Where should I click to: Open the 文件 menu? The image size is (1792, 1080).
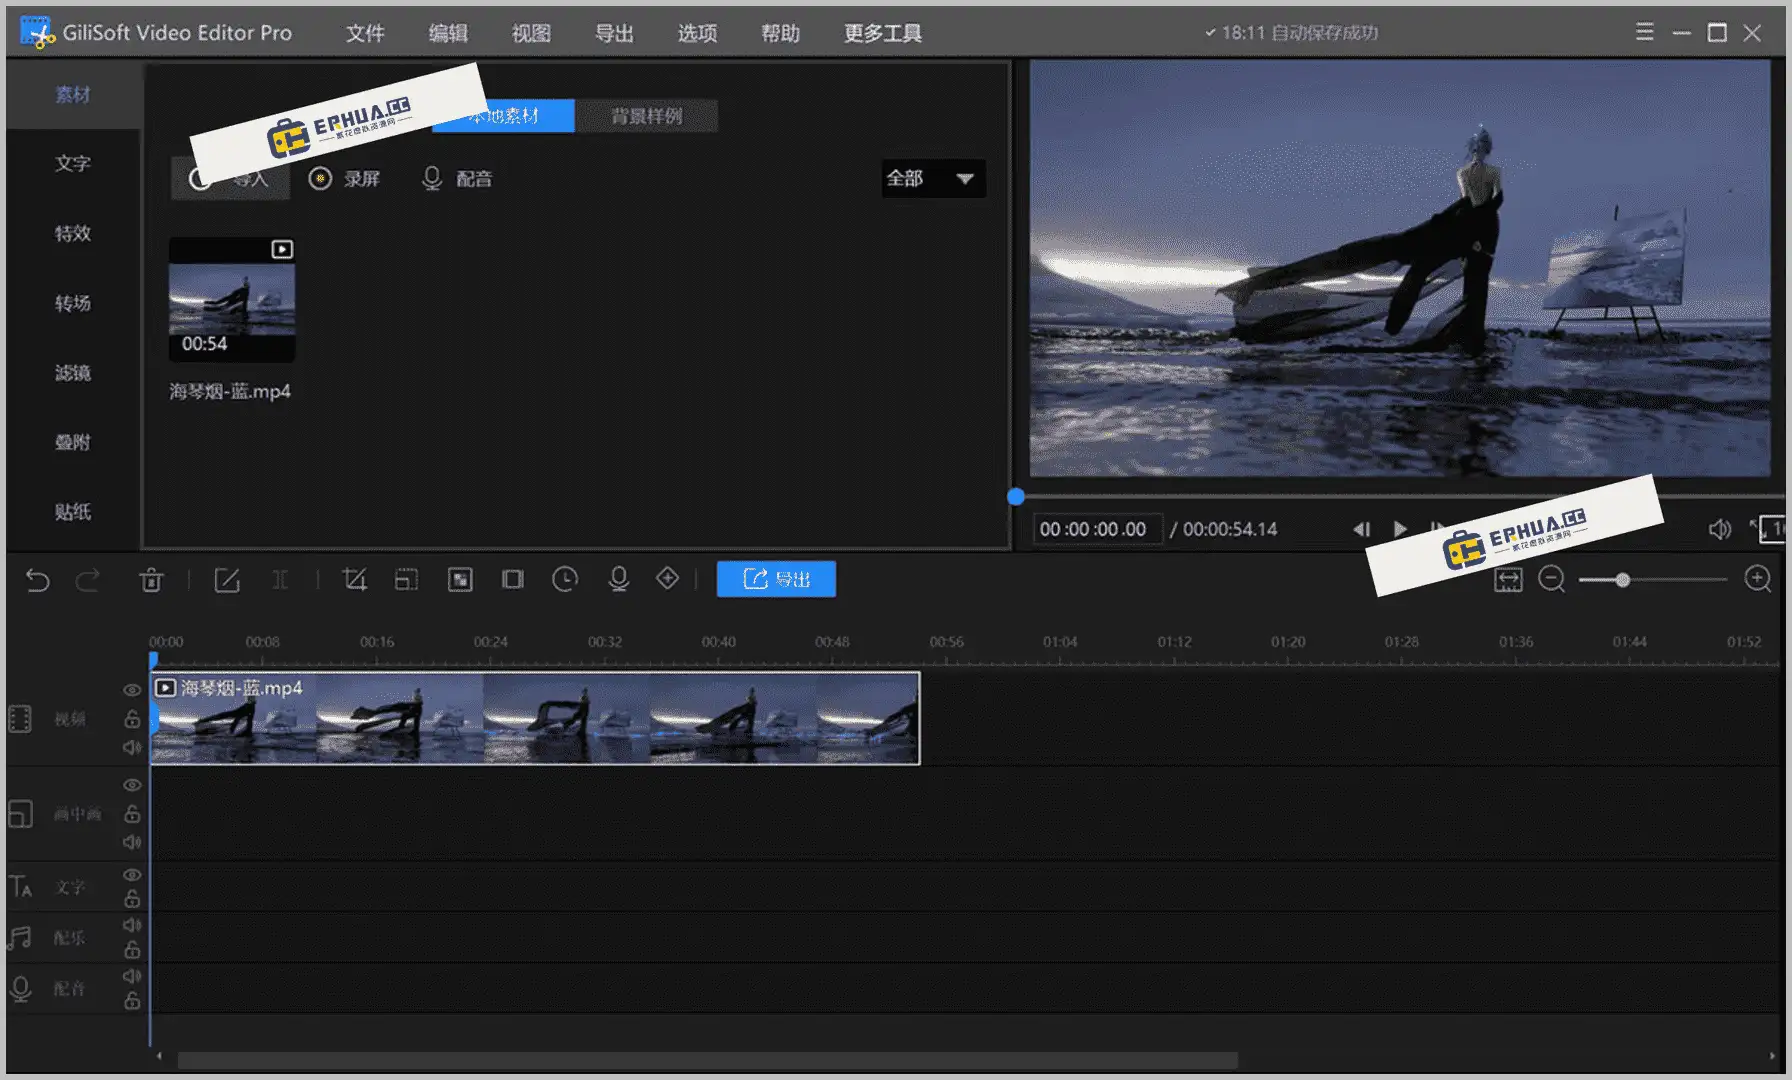click(364, 33)
